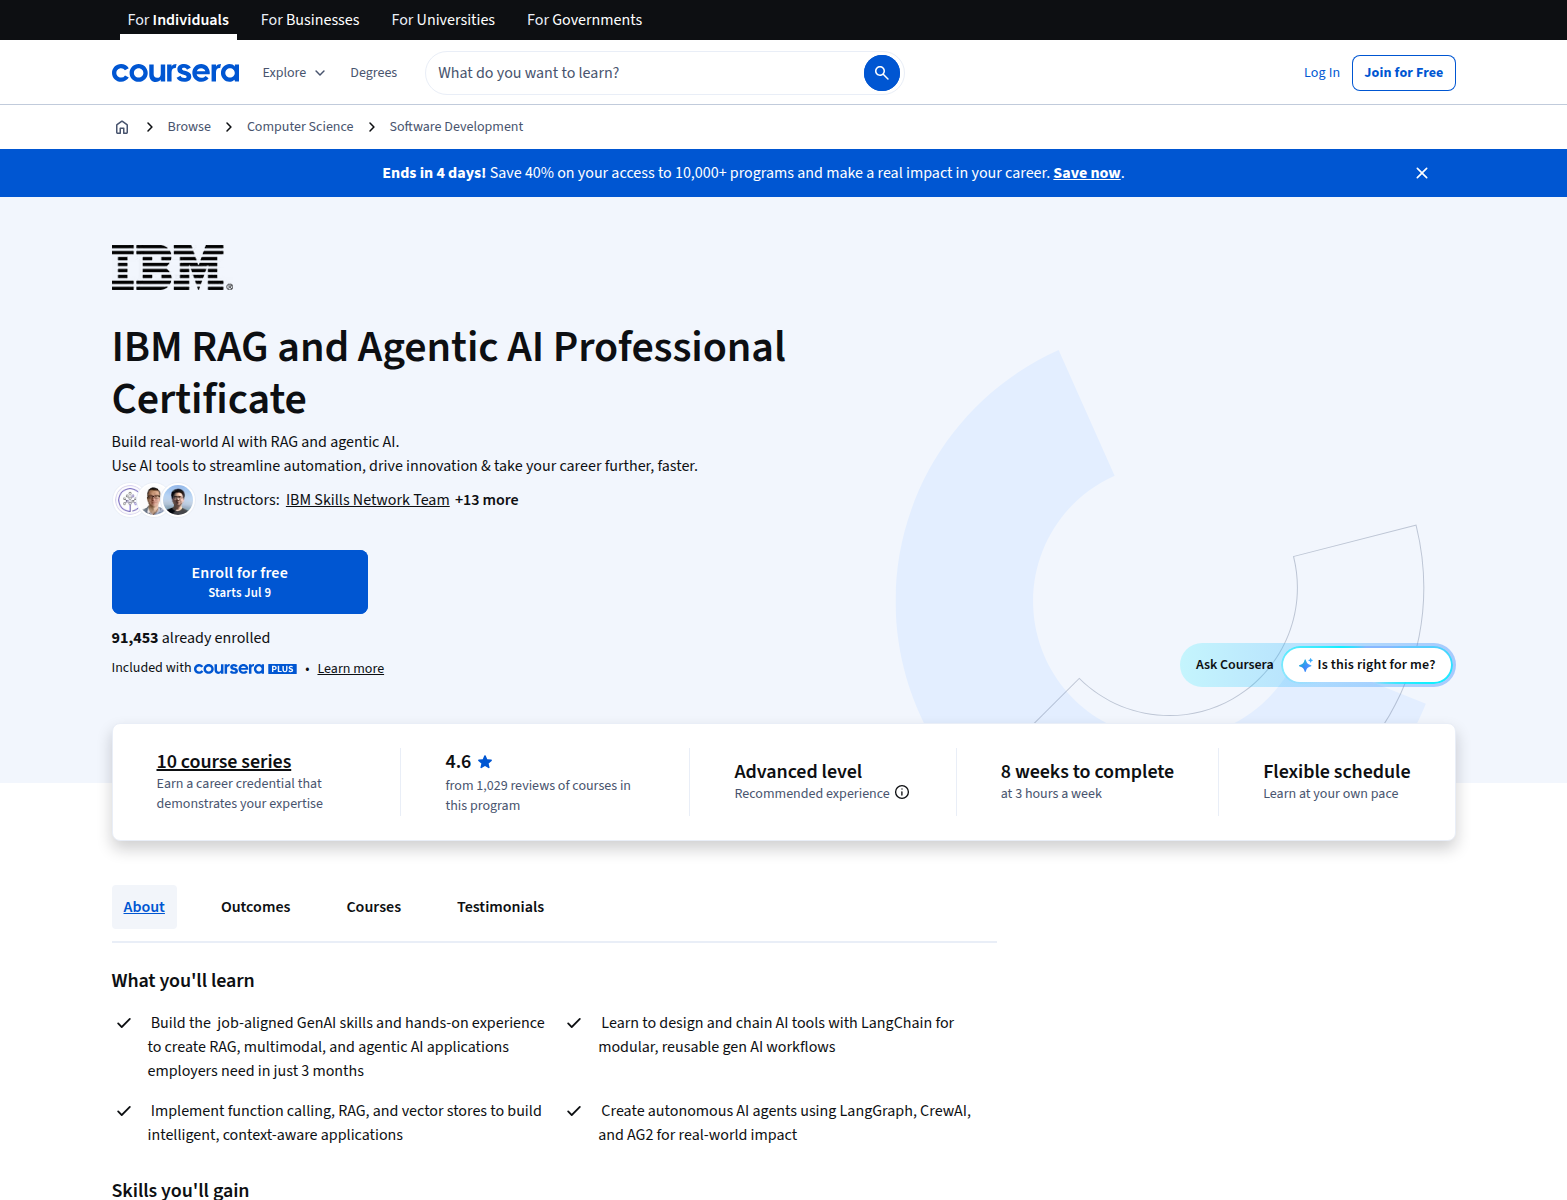Click the Coursera logo

[175, 73]
